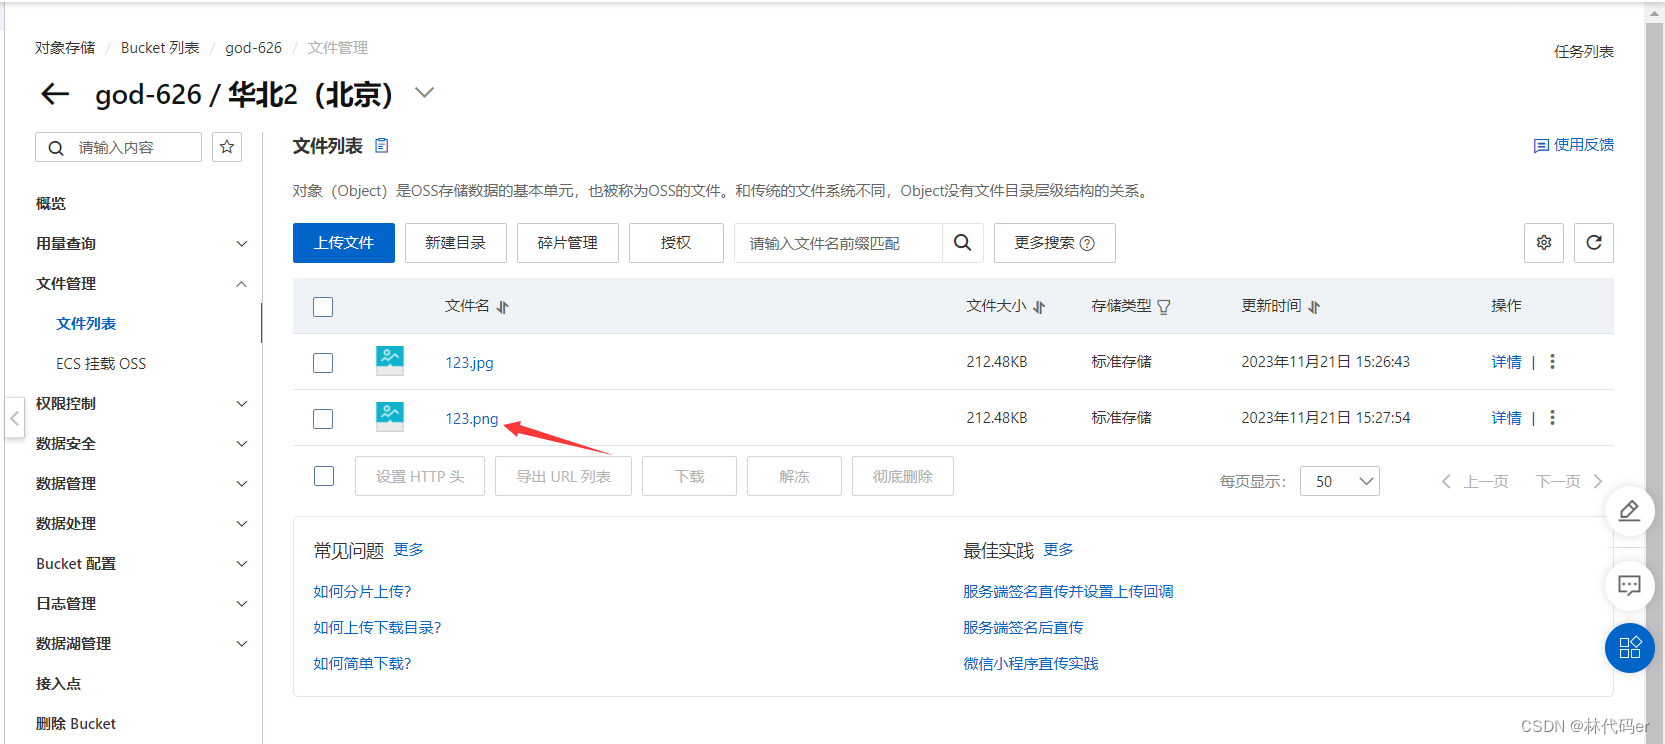Expand 数据管理 menu
Screen dimensions: 1665x744
[241, 484]
